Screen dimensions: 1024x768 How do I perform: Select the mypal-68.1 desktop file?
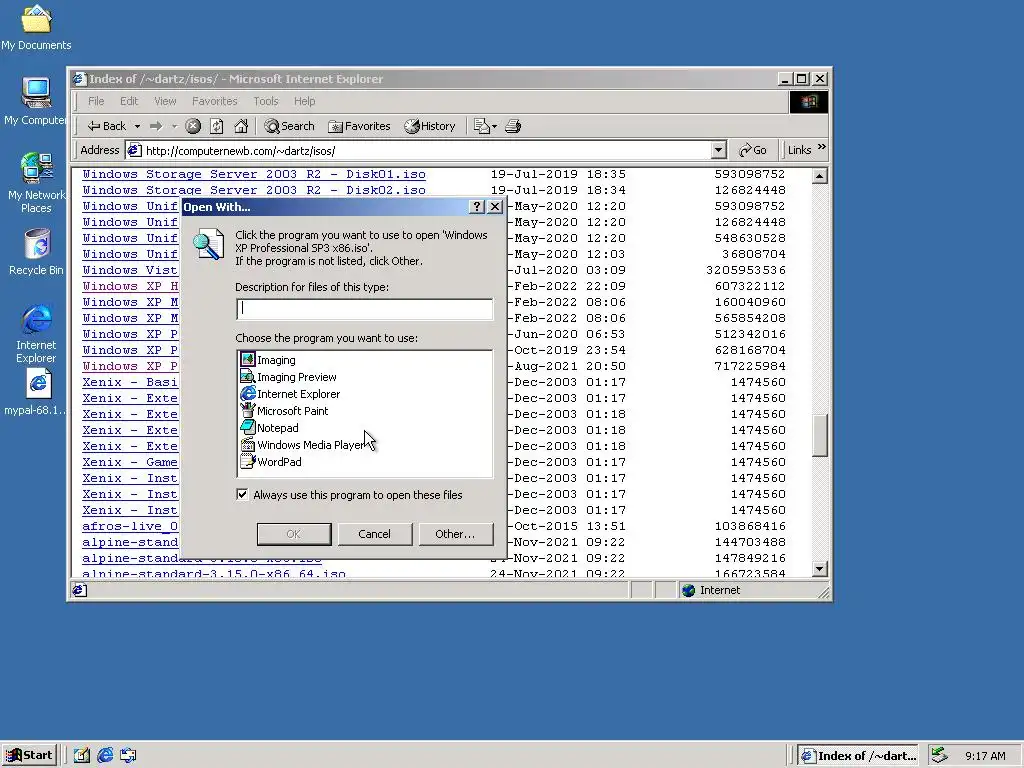[36, 392]
